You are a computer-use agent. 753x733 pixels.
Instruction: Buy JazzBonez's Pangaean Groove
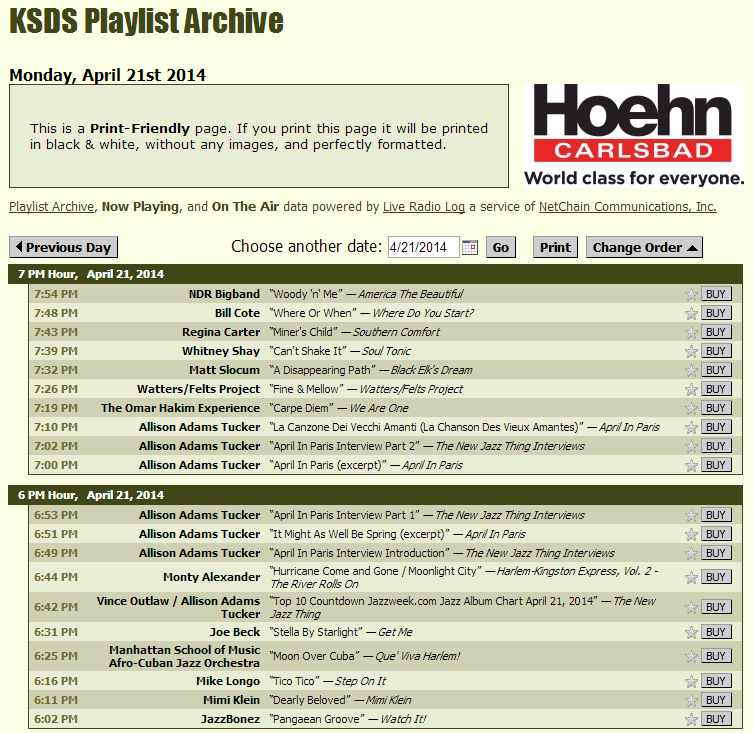716,719
